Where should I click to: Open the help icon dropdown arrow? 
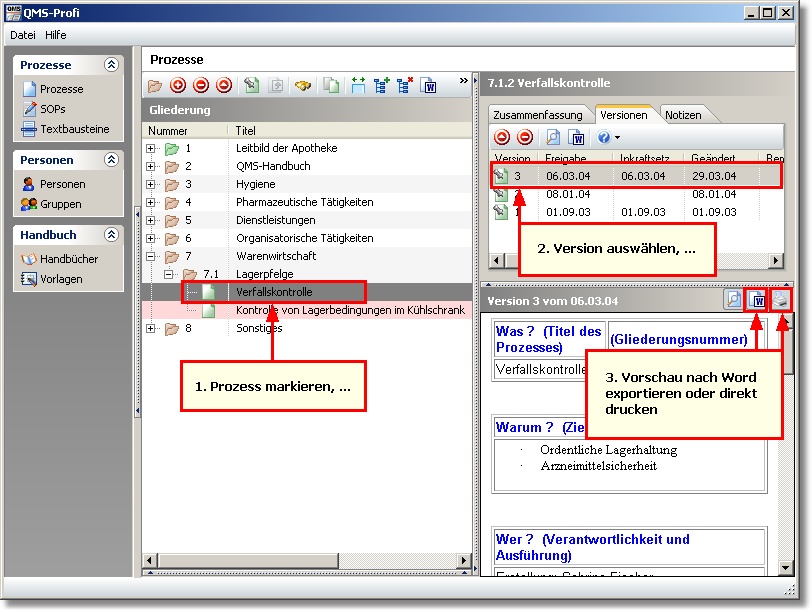618,138
